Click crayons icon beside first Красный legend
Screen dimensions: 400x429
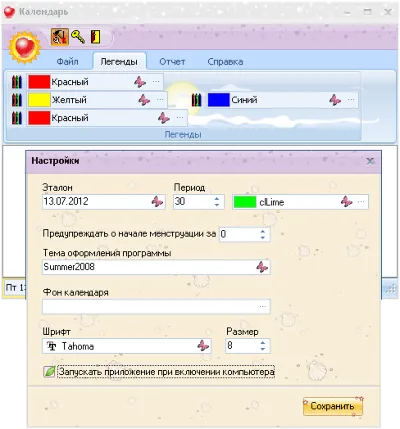click(x=17, y=82)
